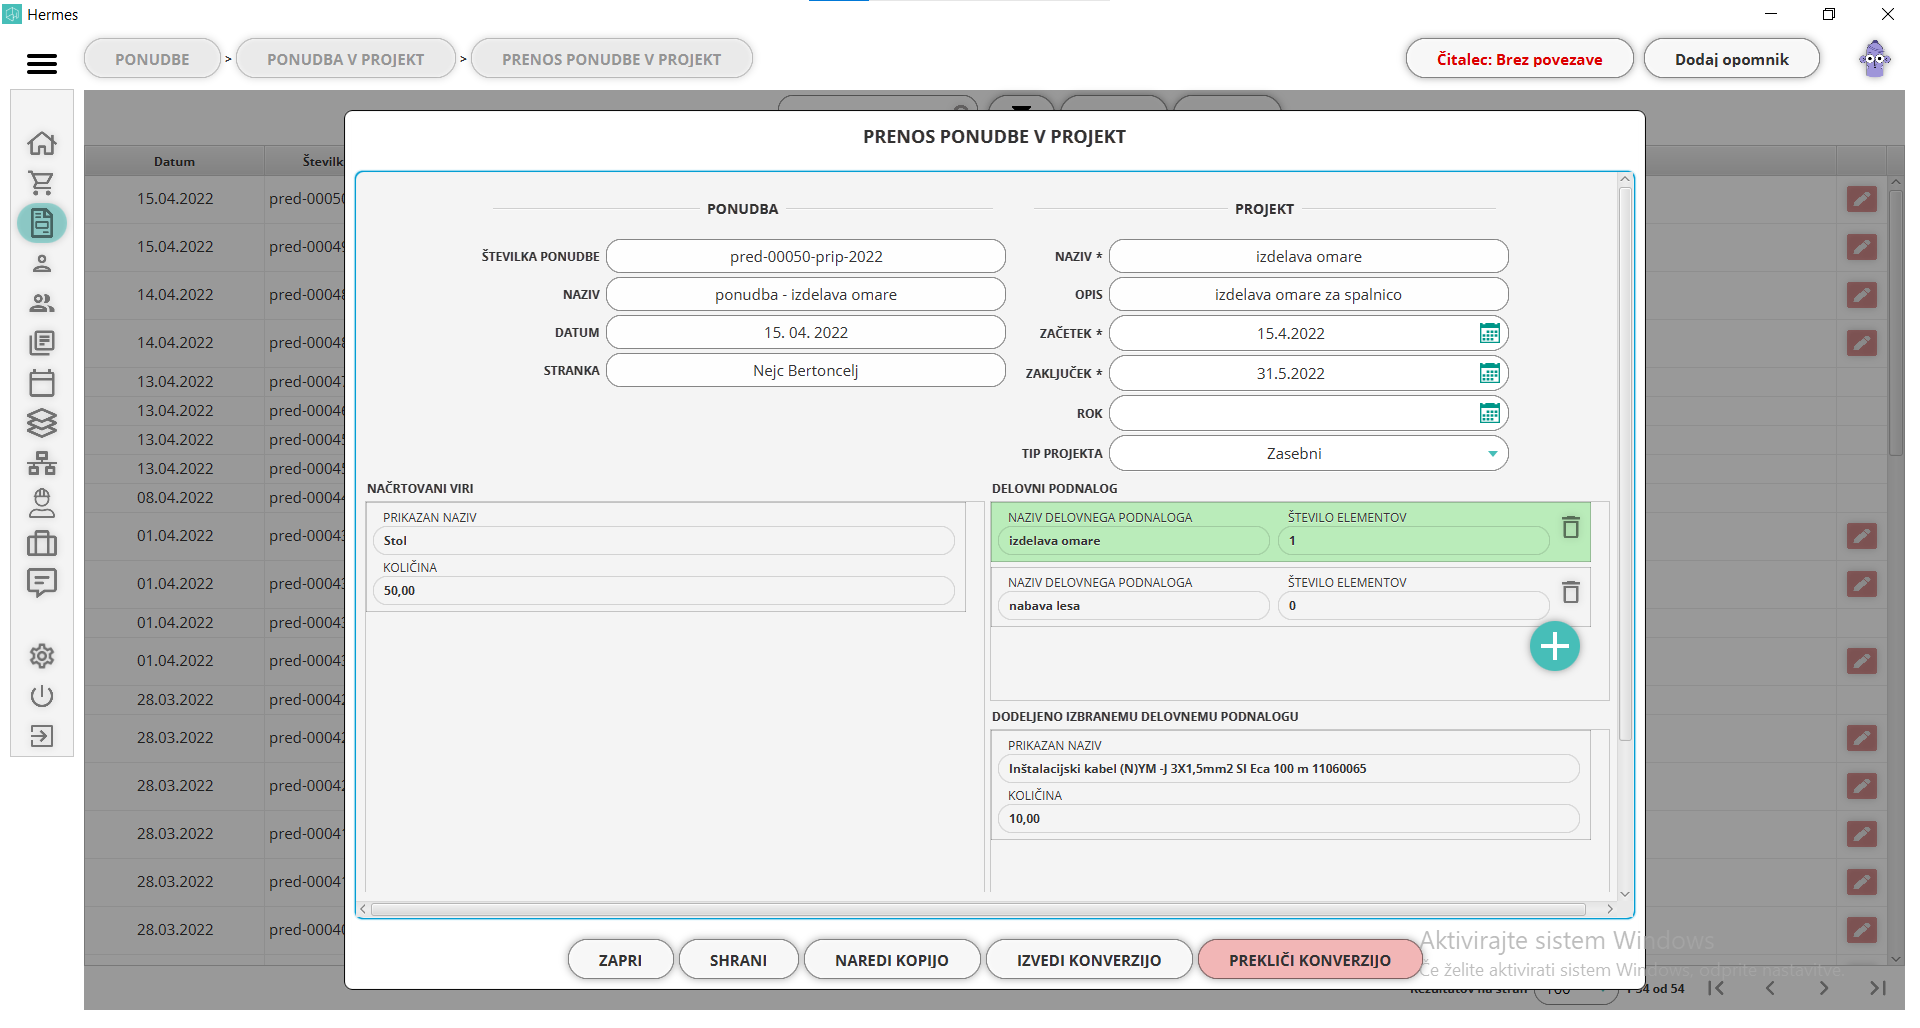Click the Inštalacijski kabel name field

[x=1288, y=769]
